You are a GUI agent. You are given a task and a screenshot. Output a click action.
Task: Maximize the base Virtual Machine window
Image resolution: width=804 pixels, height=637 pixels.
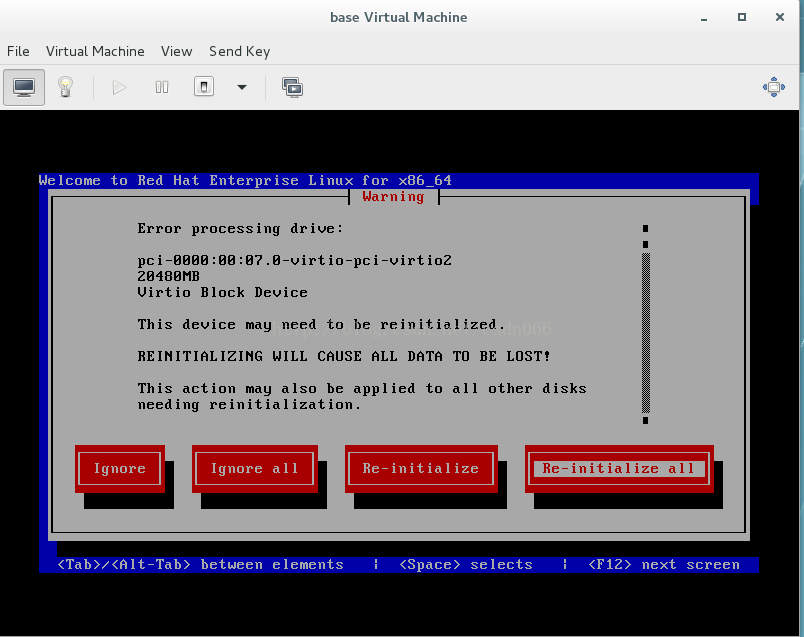click(x=741, y=17)
